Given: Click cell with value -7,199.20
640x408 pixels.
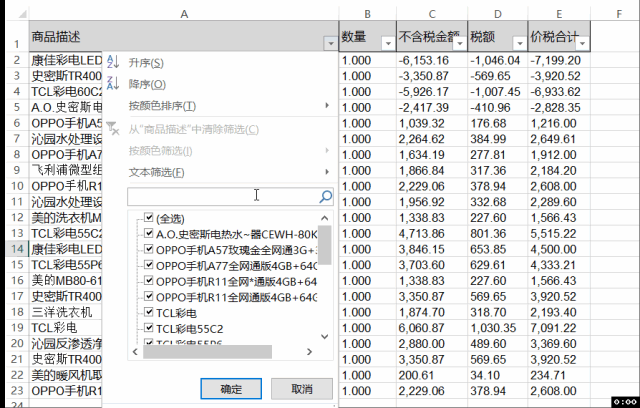Looking at the screenshot, I should 559,60.
